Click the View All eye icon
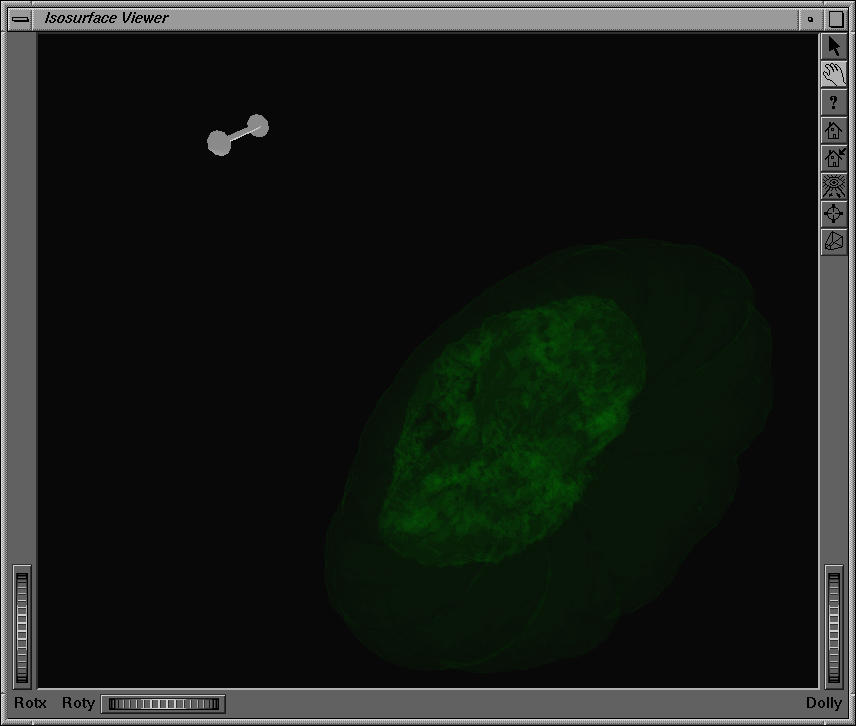The image size is (856, 726). tap(834, 186)
